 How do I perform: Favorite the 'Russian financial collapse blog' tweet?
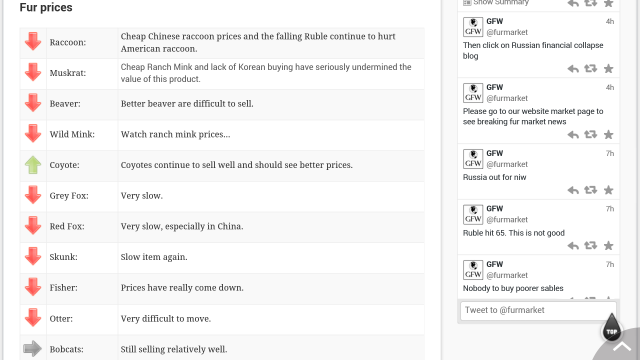(x=608, y=68)
